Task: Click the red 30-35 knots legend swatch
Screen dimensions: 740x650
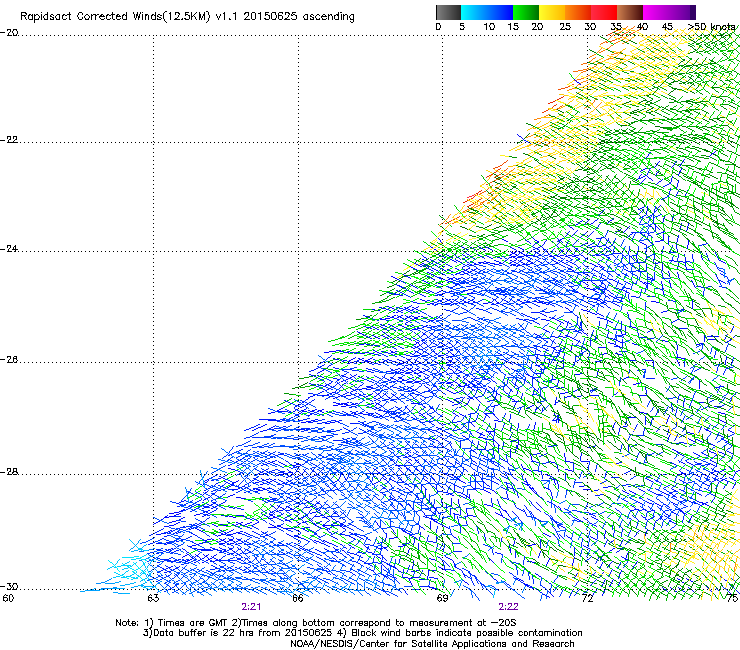Action: (x=604, y=12)
